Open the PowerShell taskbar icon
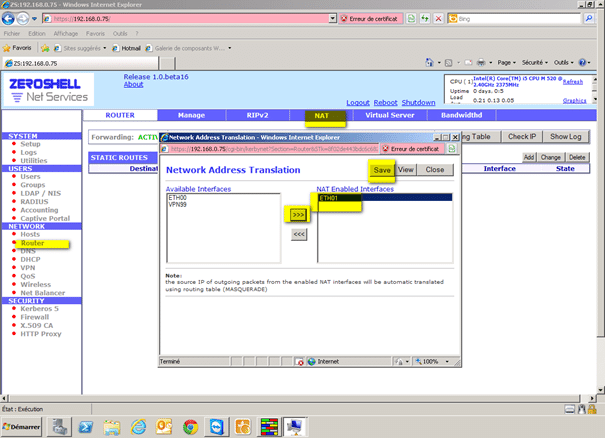 tap(85, 427)
